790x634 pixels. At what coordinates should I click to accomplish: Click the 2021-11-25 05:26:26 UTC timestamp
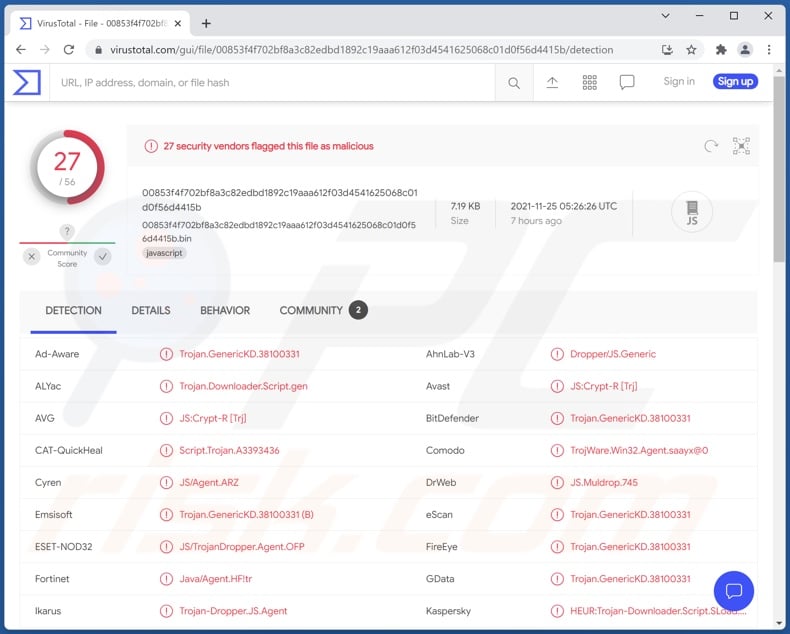(564, 206)
